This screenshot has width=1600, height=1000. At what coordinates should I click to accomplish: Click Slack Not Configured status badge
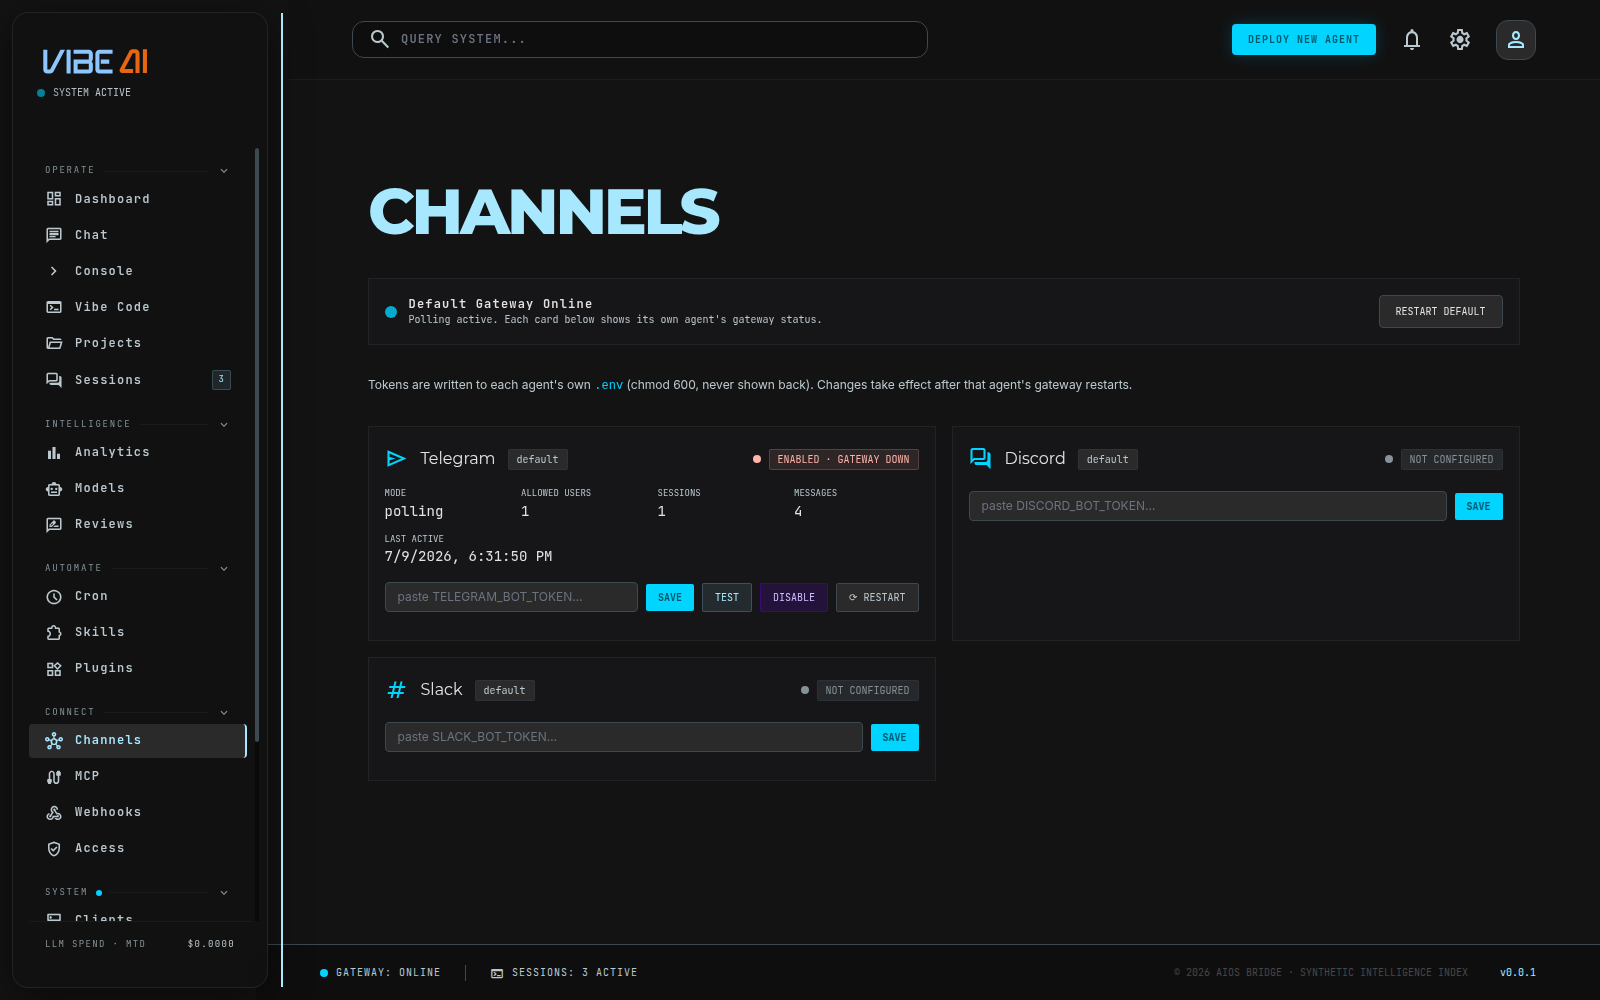tap(867, 690)
